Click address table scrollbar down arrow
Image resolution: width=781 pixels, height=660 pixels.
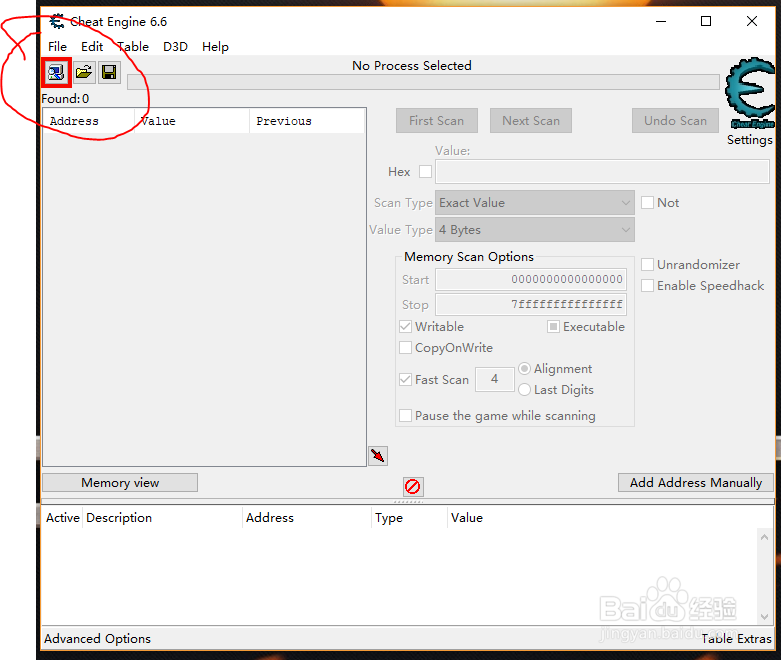(x=764, y=617)
